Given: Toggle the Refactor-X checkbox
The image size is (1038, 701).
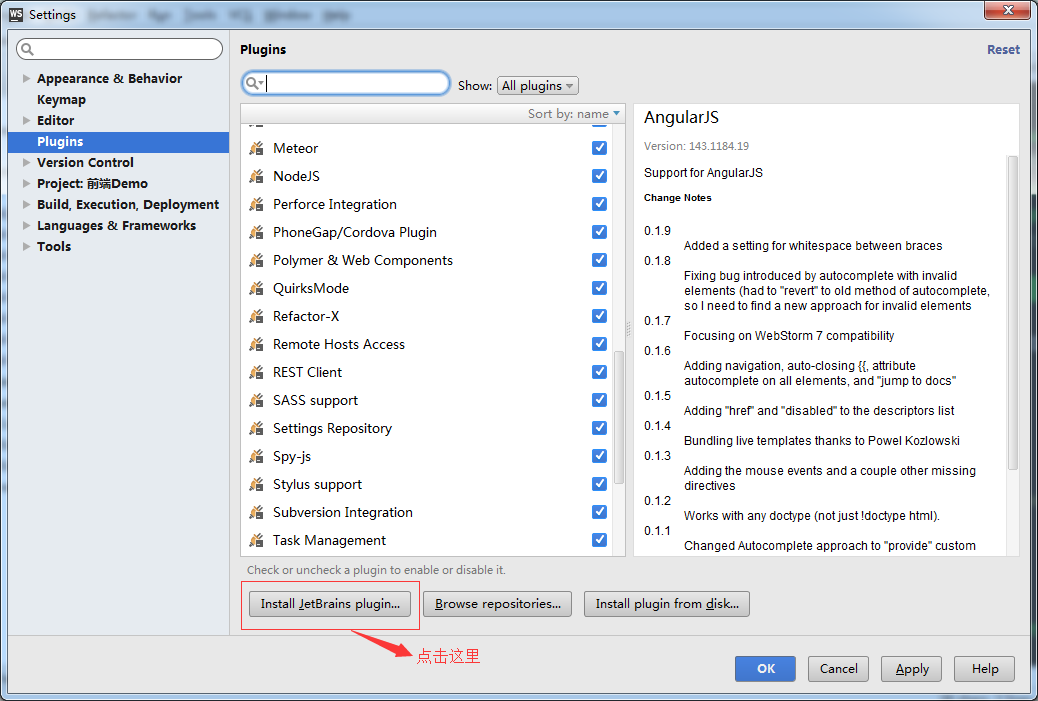Looking at the screenshot, I should [599, 316].
